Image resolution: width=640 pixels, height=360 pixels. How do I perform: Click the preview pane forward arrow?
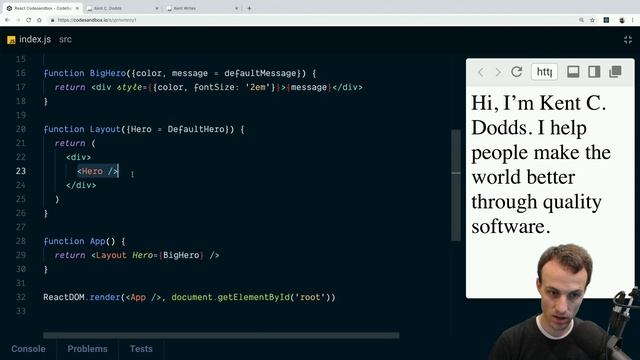(x=498, y=72)
